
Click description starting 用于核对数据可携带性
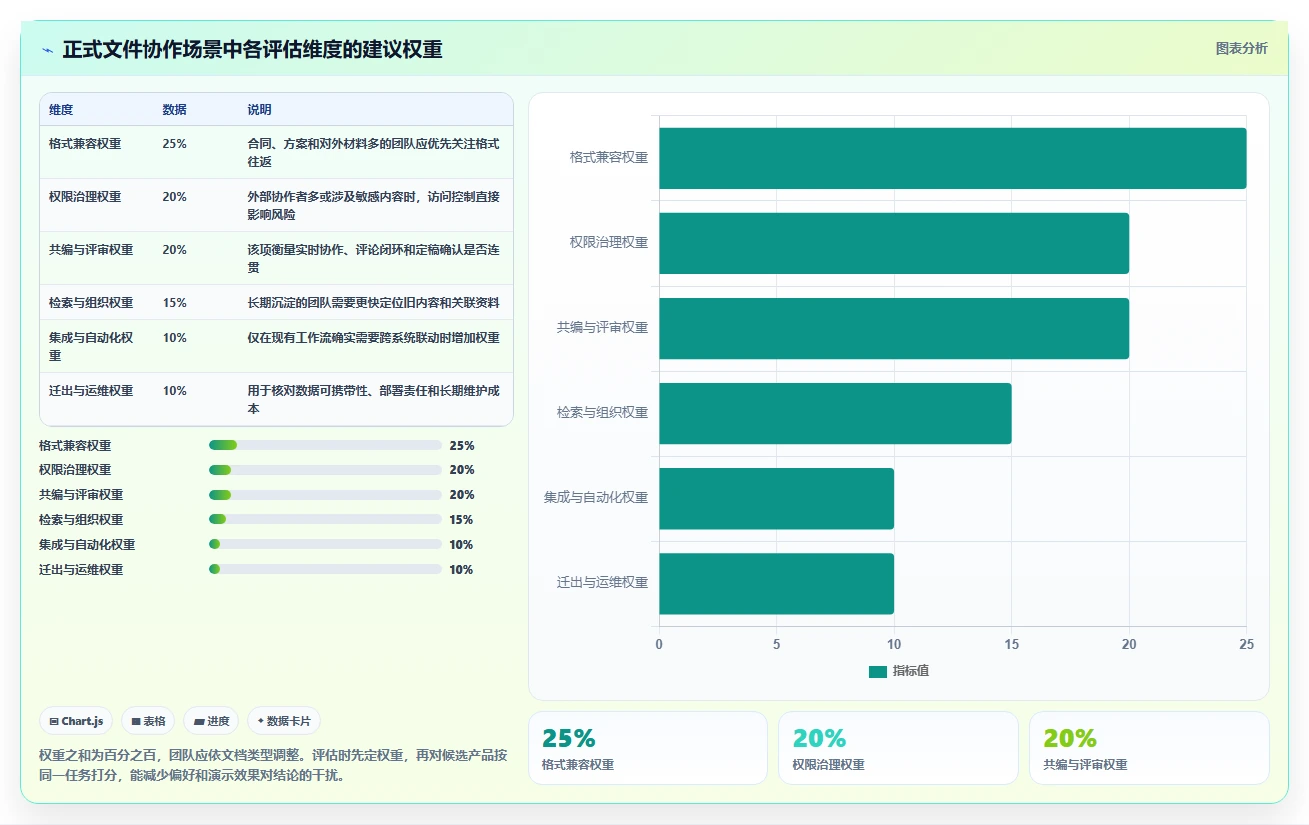[374, 400]
